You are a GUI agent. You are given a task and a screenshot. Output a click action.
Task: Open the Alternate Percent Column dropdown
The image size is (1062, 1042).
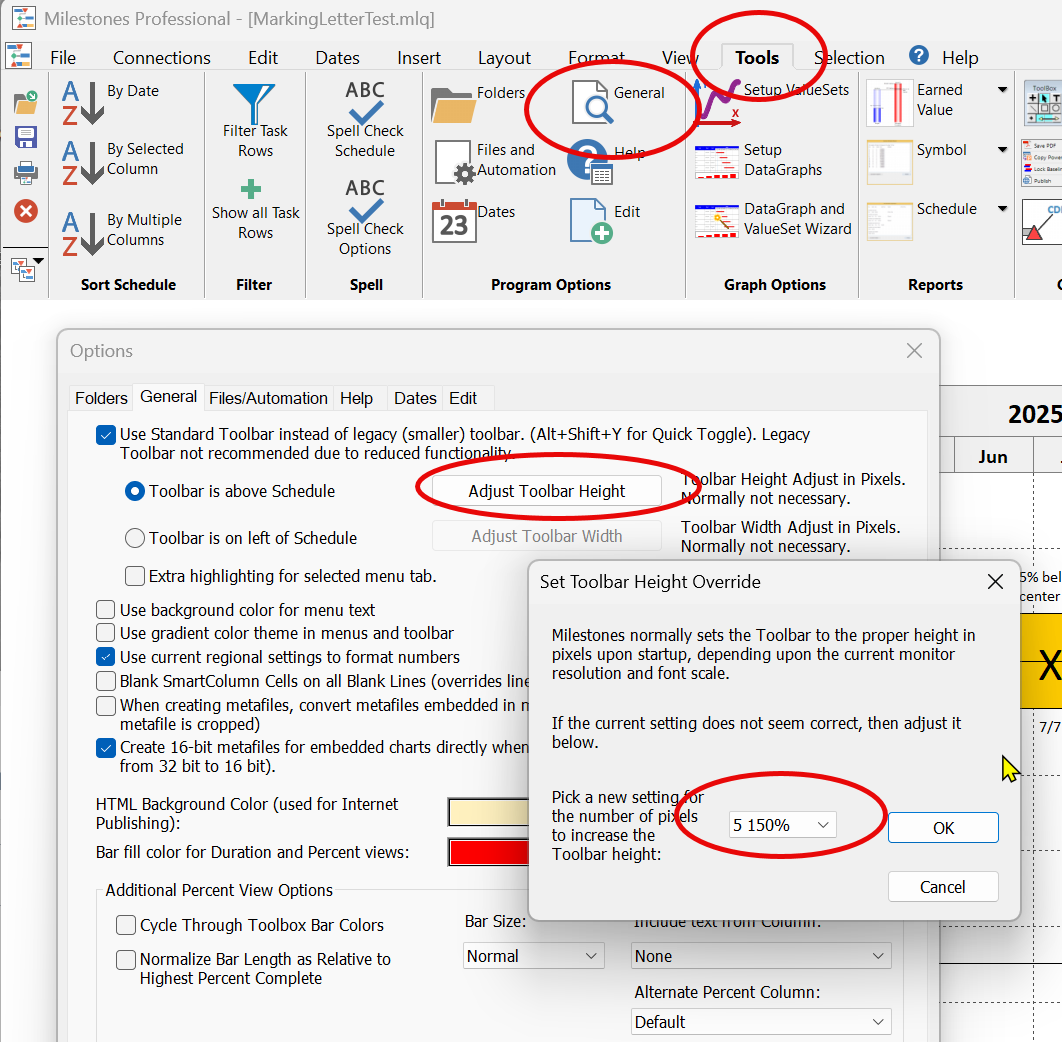tap(761, 1022)
